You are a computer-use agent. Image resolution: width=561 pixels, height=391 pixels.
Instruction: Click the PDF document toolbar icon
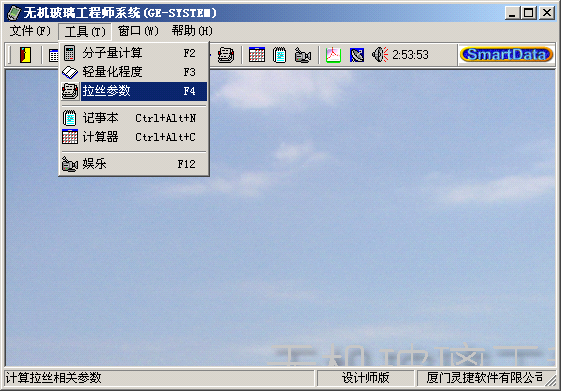[x=333, y=55]
